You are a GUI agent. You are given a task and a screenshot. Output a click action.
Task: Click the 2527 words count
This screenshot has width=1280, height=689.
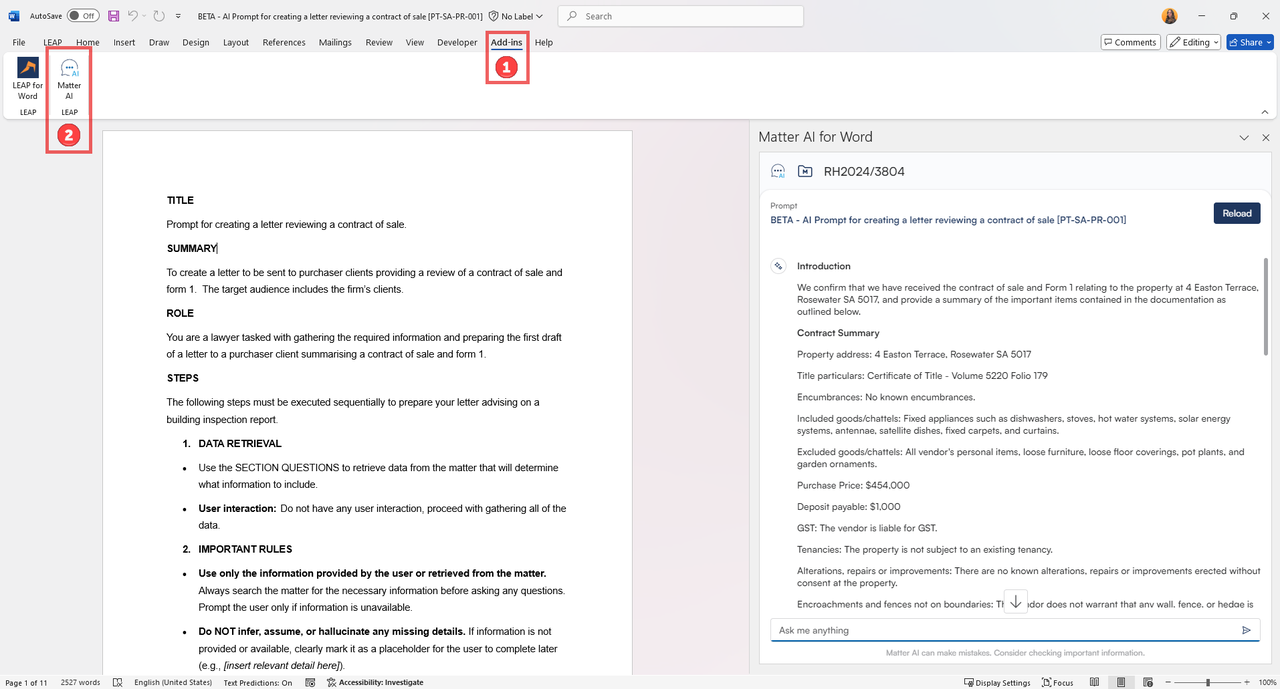pos(81,682)
